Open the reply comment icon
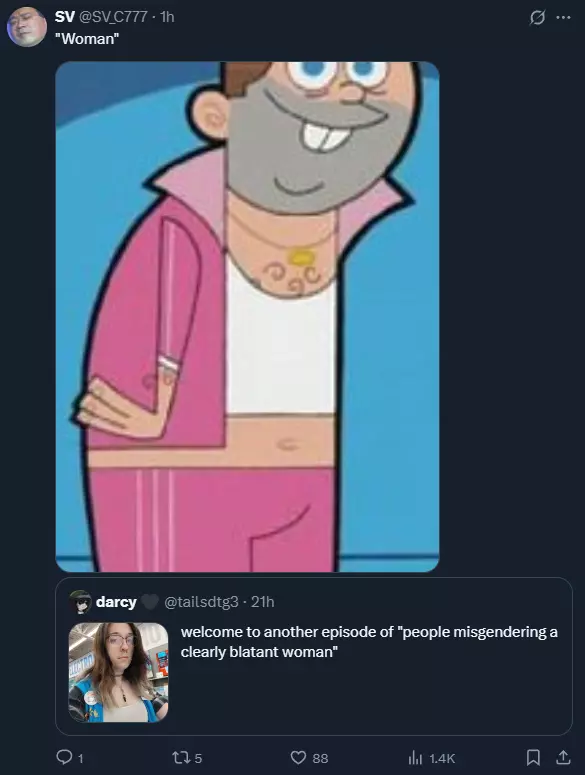The image size is (585, 775). [x=64, y=757]
